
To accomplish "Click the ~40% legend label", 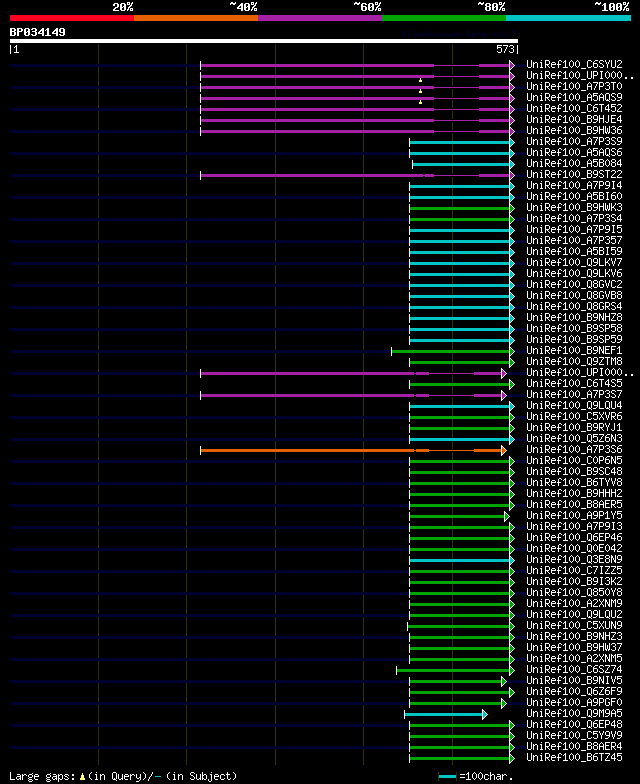I will click(244, 7).
